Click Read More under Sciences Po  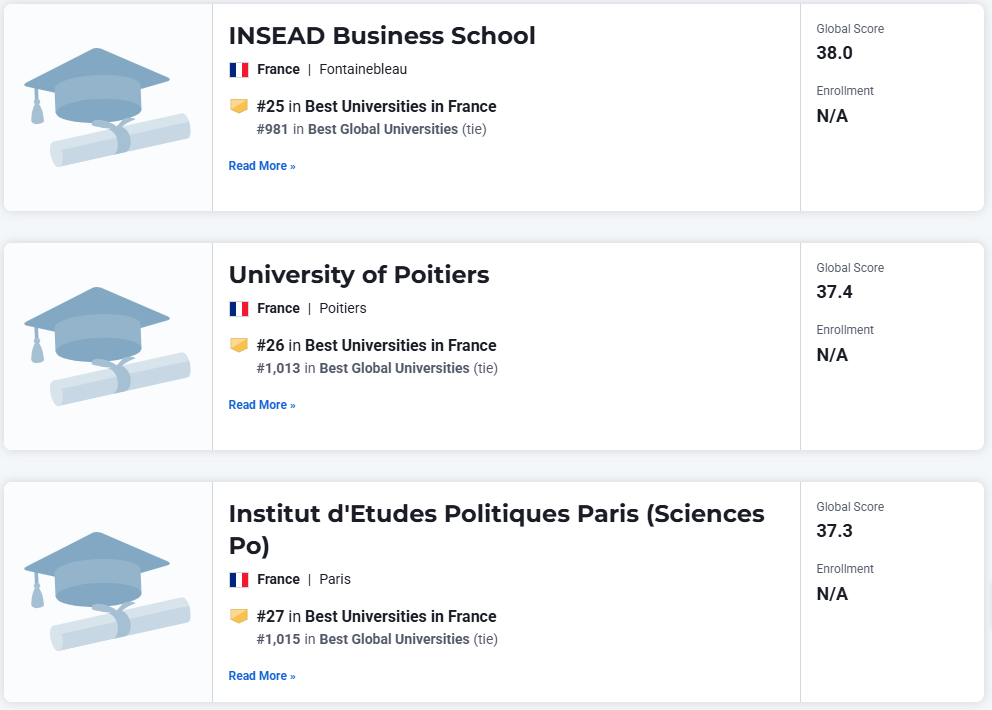click(262, 676)
